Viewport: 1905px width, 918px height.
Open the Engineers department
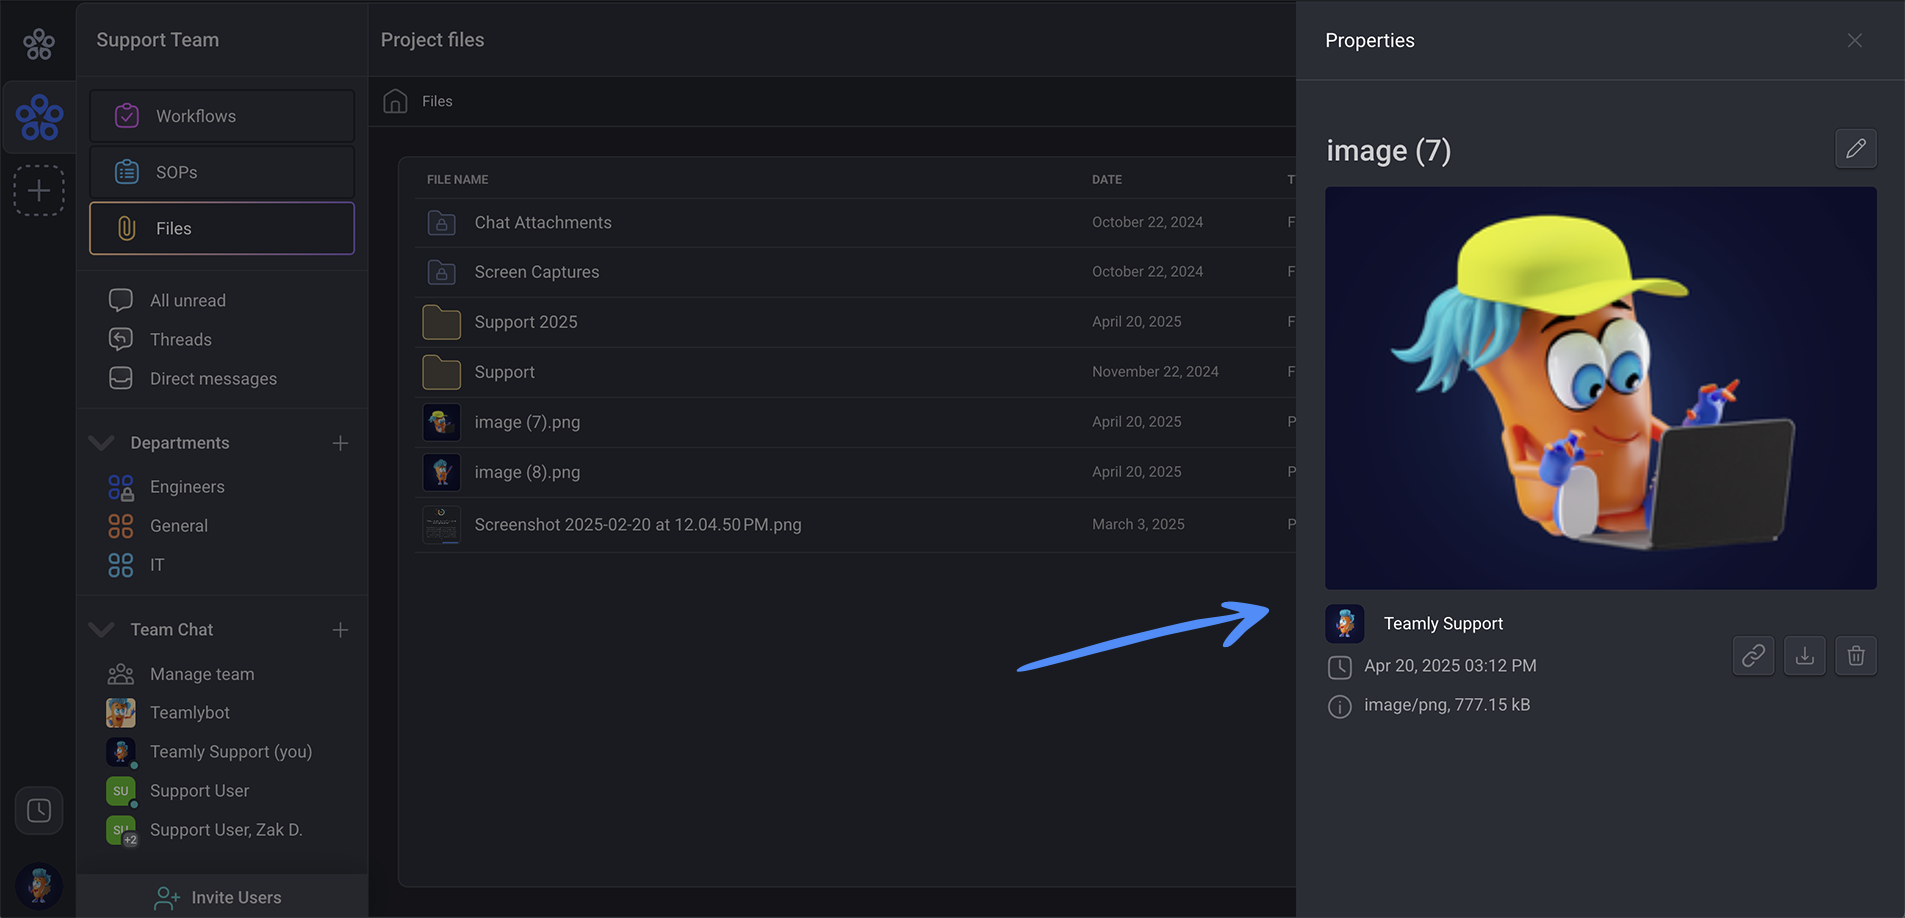[x=187, y=487]
